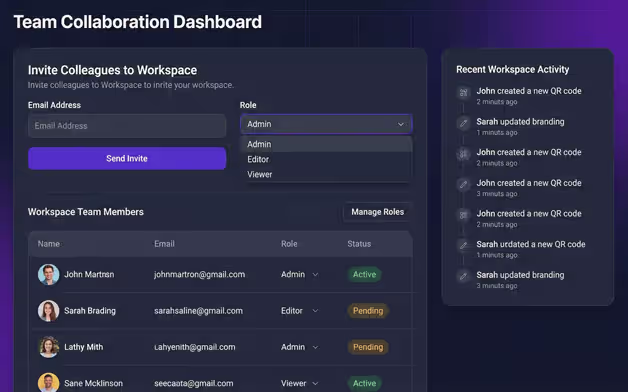Click Team Collaboration Dashboard title
The image size is (628, 392).
(x=138, y=22)
